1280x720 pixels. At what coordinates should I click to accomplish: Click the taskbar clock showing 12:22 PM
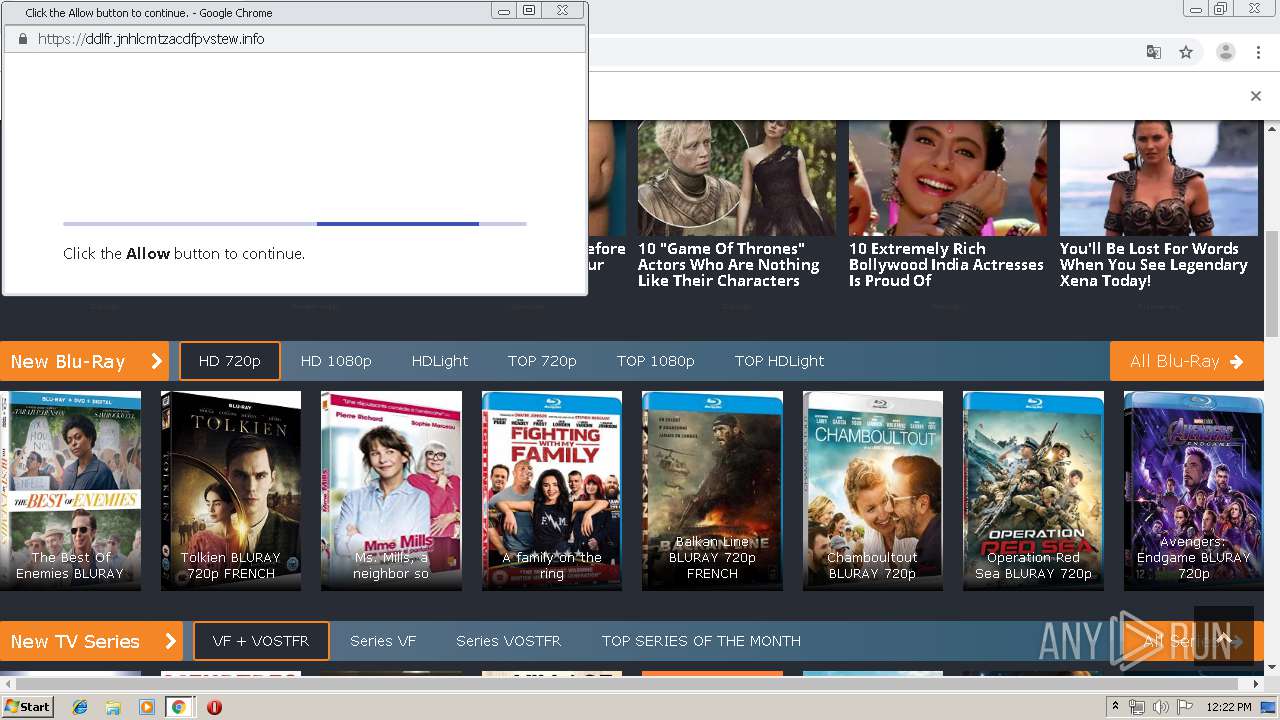point(1229,707)
